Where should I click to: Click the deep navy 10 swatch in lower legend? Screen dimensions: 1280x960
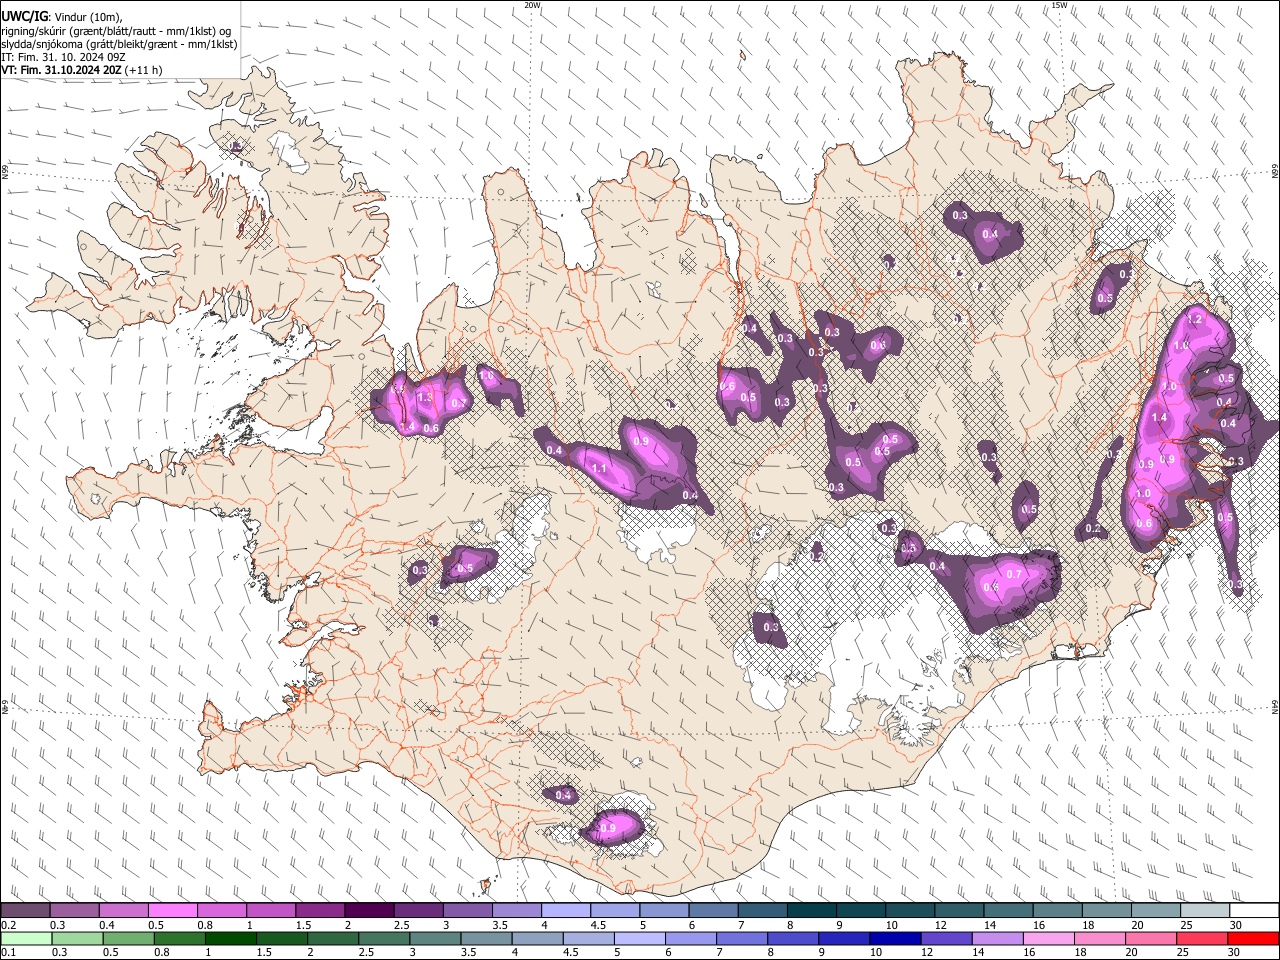[x=894, y=938]
